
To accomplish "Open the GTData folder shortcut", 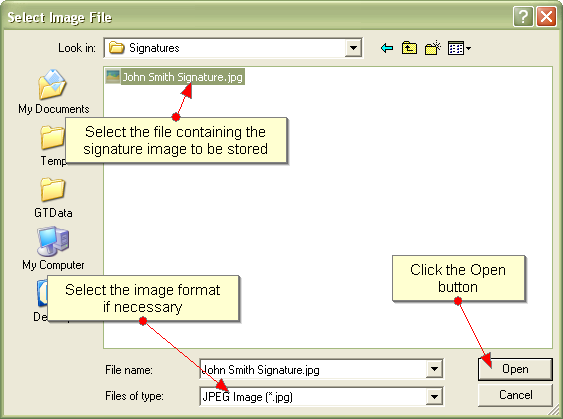I will coord(53,197).
